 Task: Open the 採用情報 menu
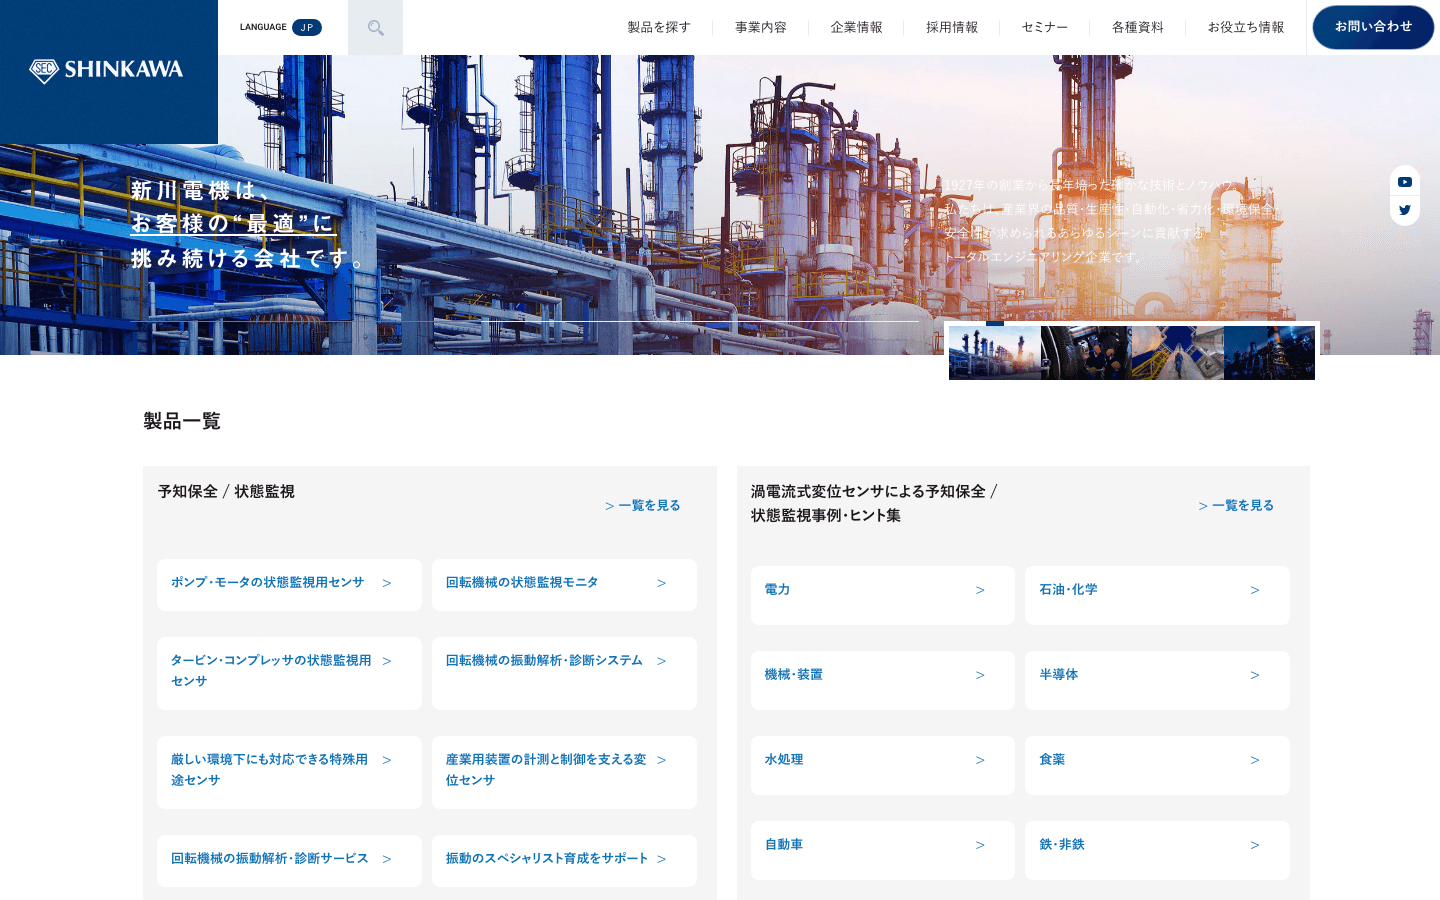click(x=952, y=27)
